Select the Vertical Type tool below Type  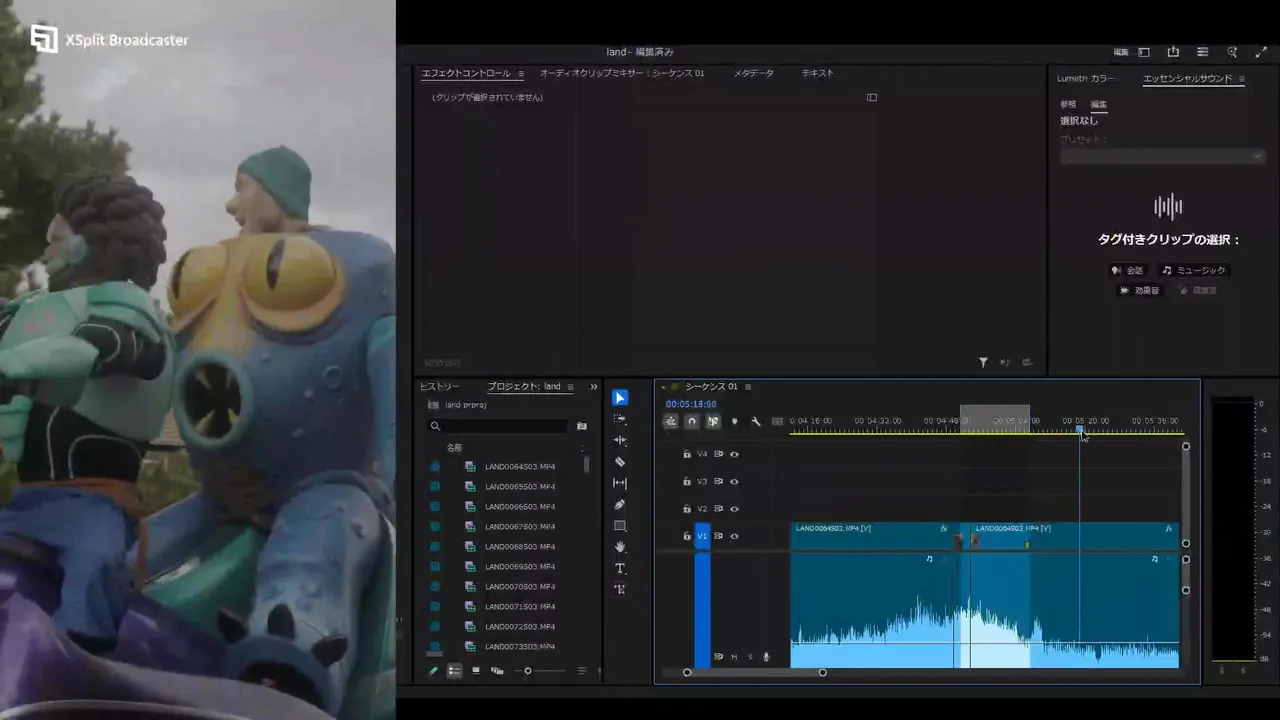tap(620, 590)
